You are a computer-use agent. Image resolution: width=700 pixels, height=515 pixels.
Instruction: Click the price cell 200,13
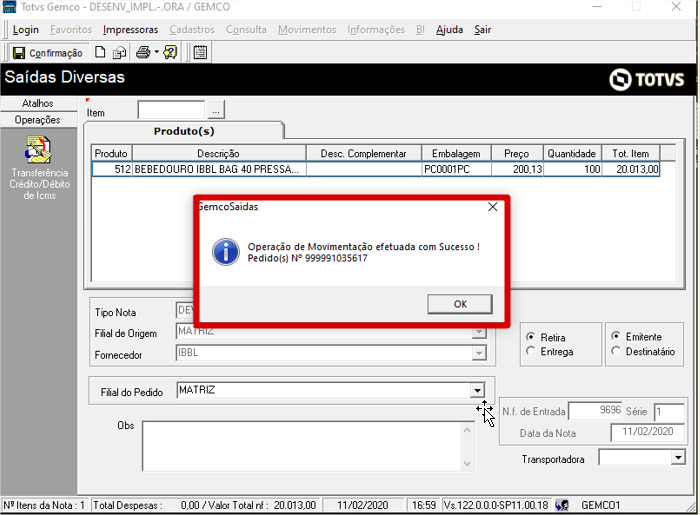click(517, 170)
